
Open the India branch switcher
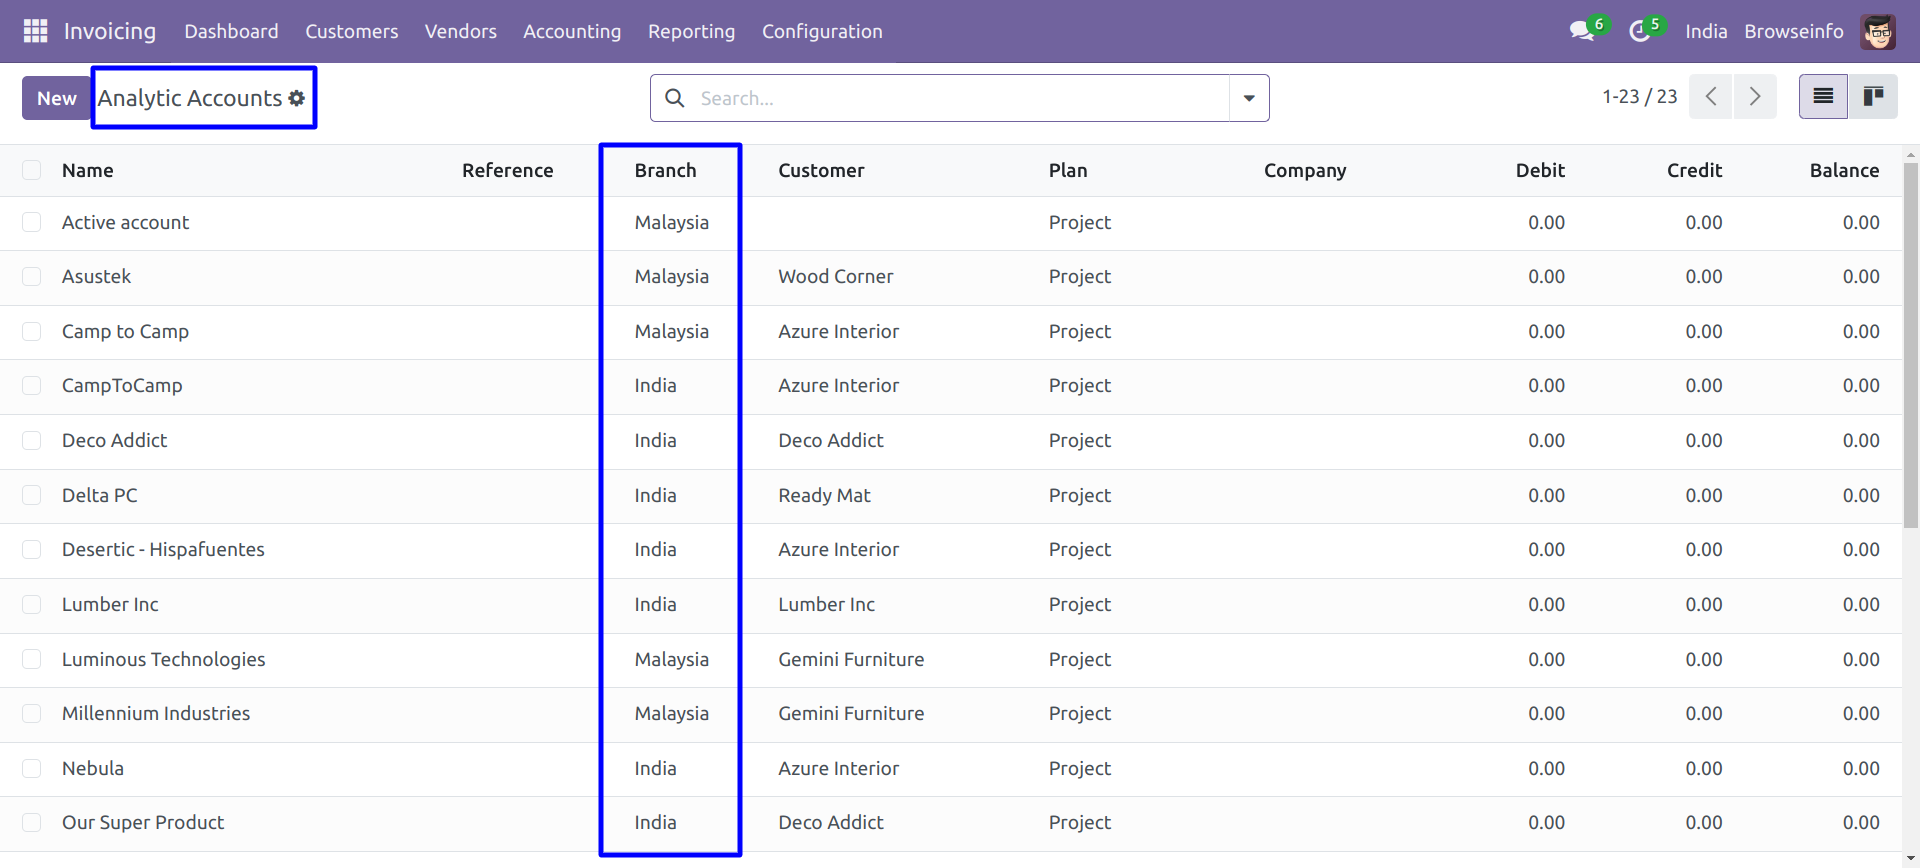tap(1705, 31)
